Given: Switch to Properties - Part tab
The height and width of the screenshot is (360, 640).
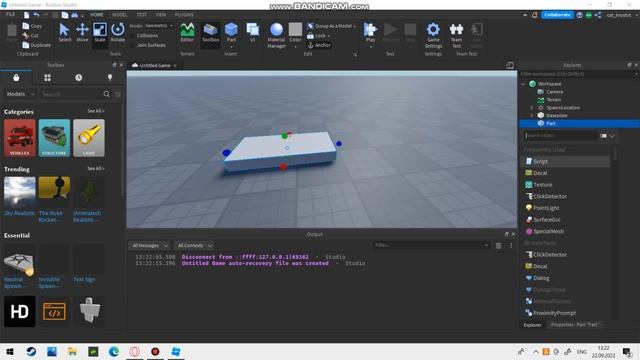Looking at the screenshot, I should pyautogui.click(x=575, y=325).
